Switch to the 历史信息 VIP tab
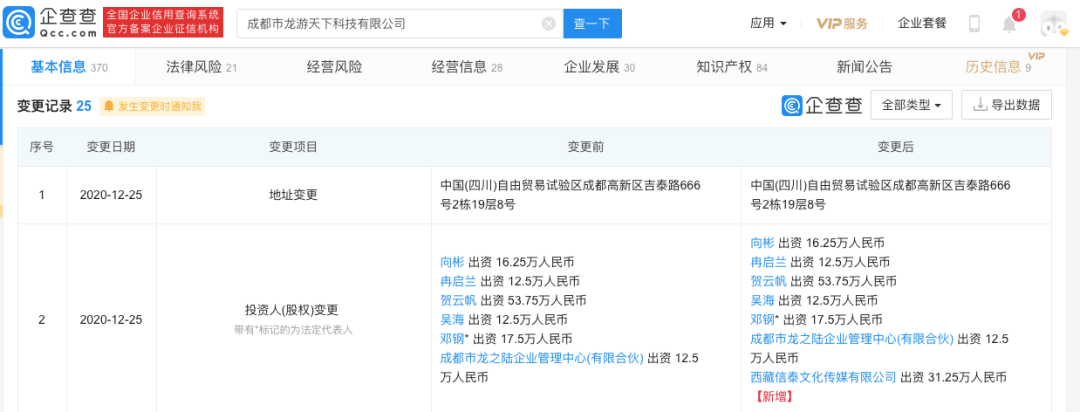The image size is (1080, 412). click(998, 67)
